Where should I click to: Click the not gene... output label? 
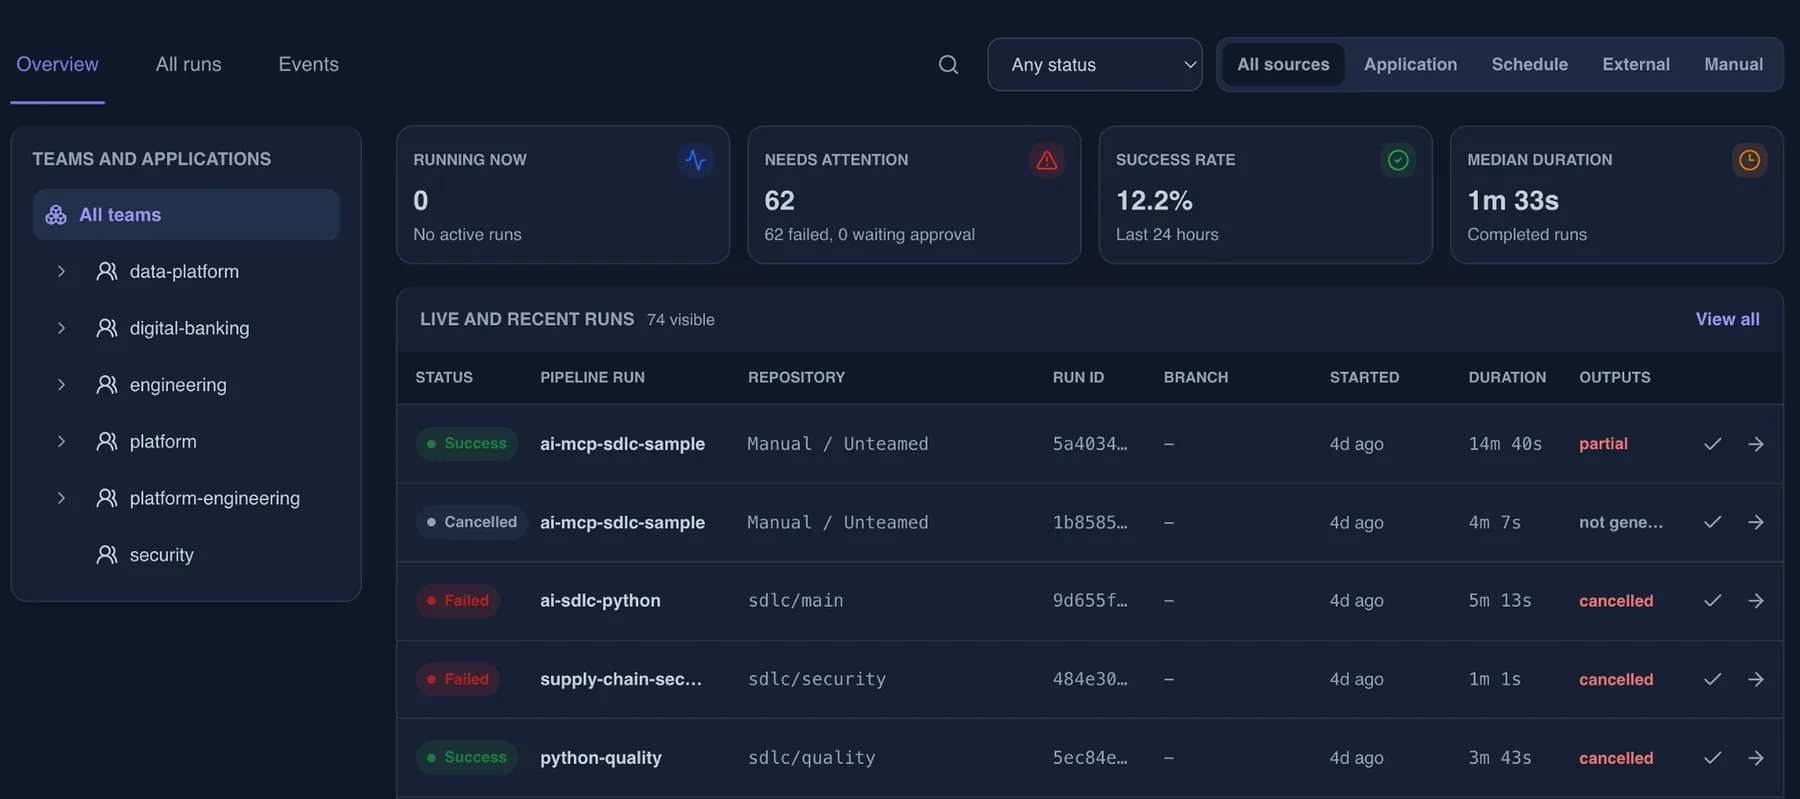click(x=1621, y=522)
